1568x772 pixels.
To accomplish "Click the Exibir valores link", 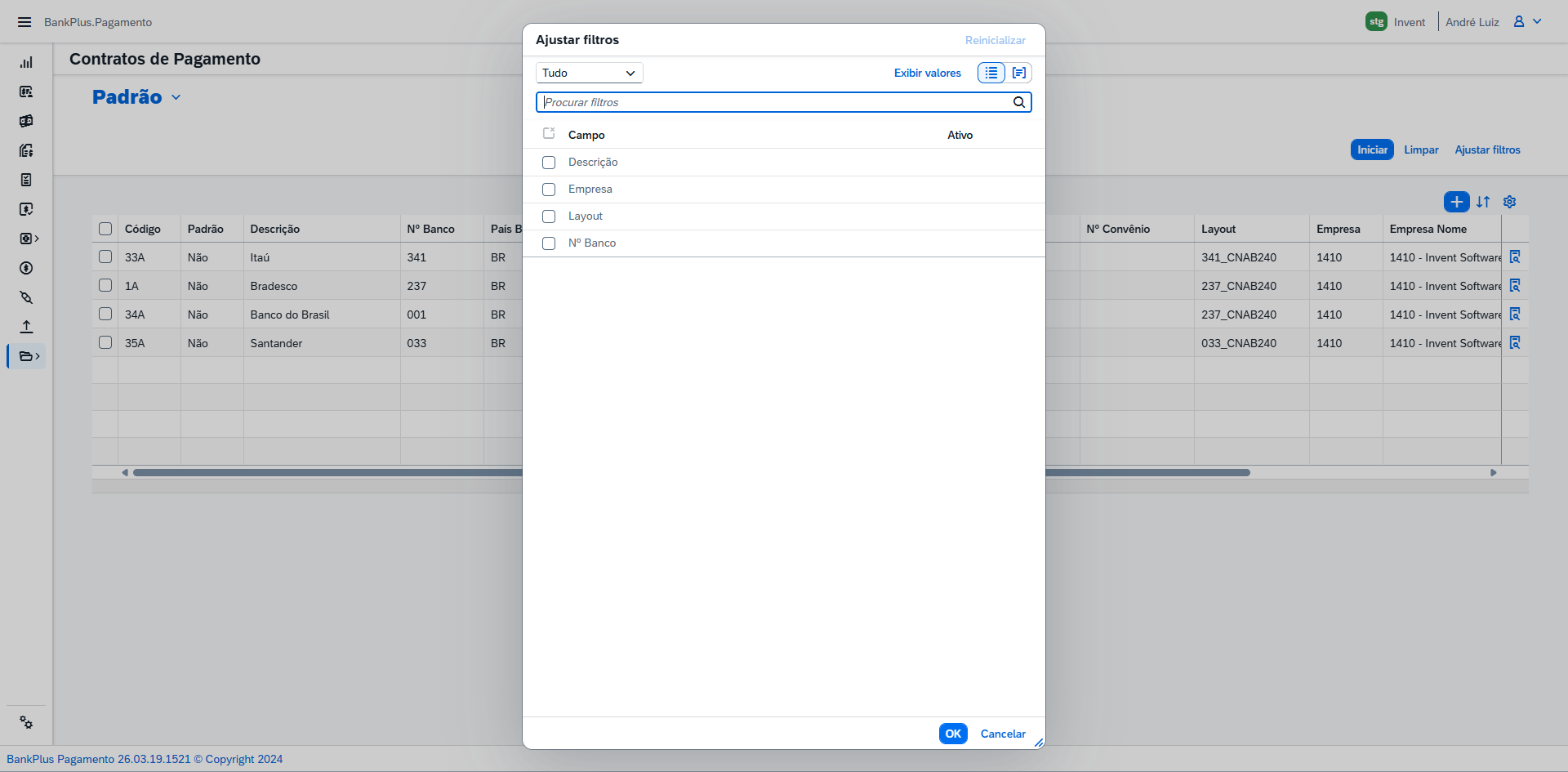I will (x=927, y=73).
